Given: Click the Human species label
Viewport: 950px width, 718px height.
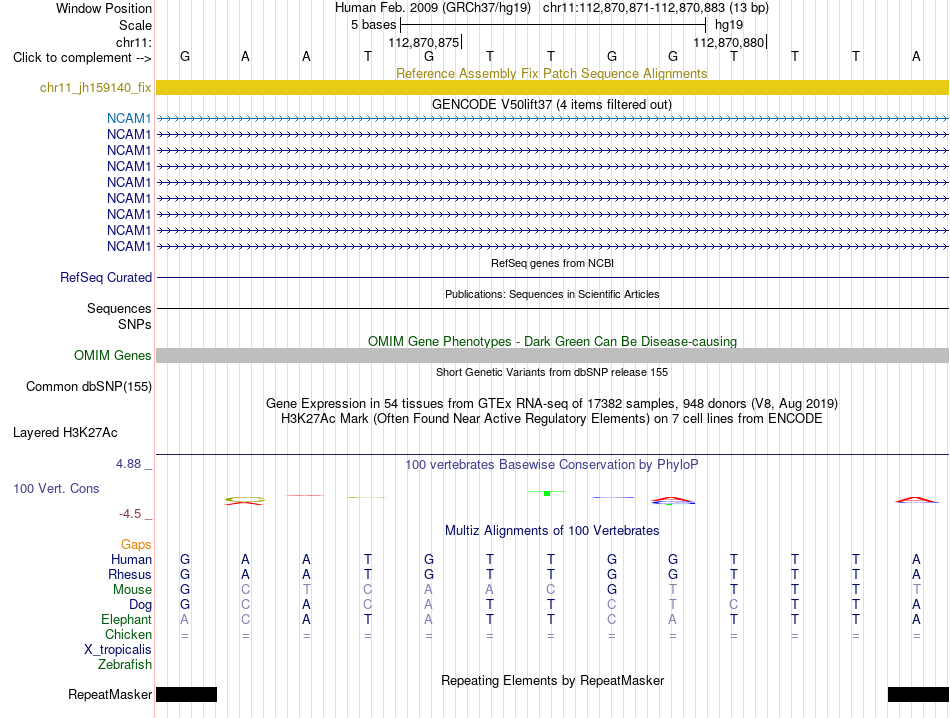Looking at the screenshot, I should coord(131,559).
